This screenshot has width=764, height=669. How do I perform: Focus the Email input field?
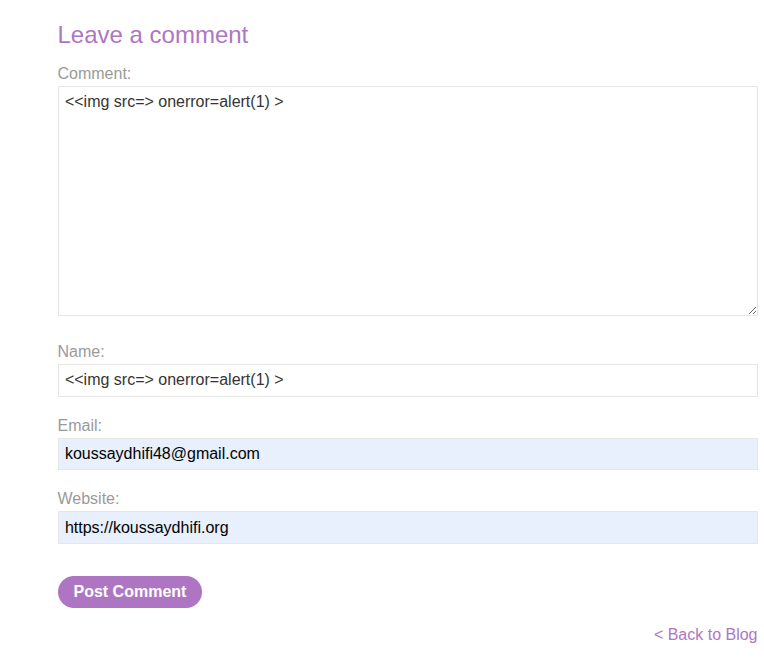pyautogui.click(x=407, y=454)
